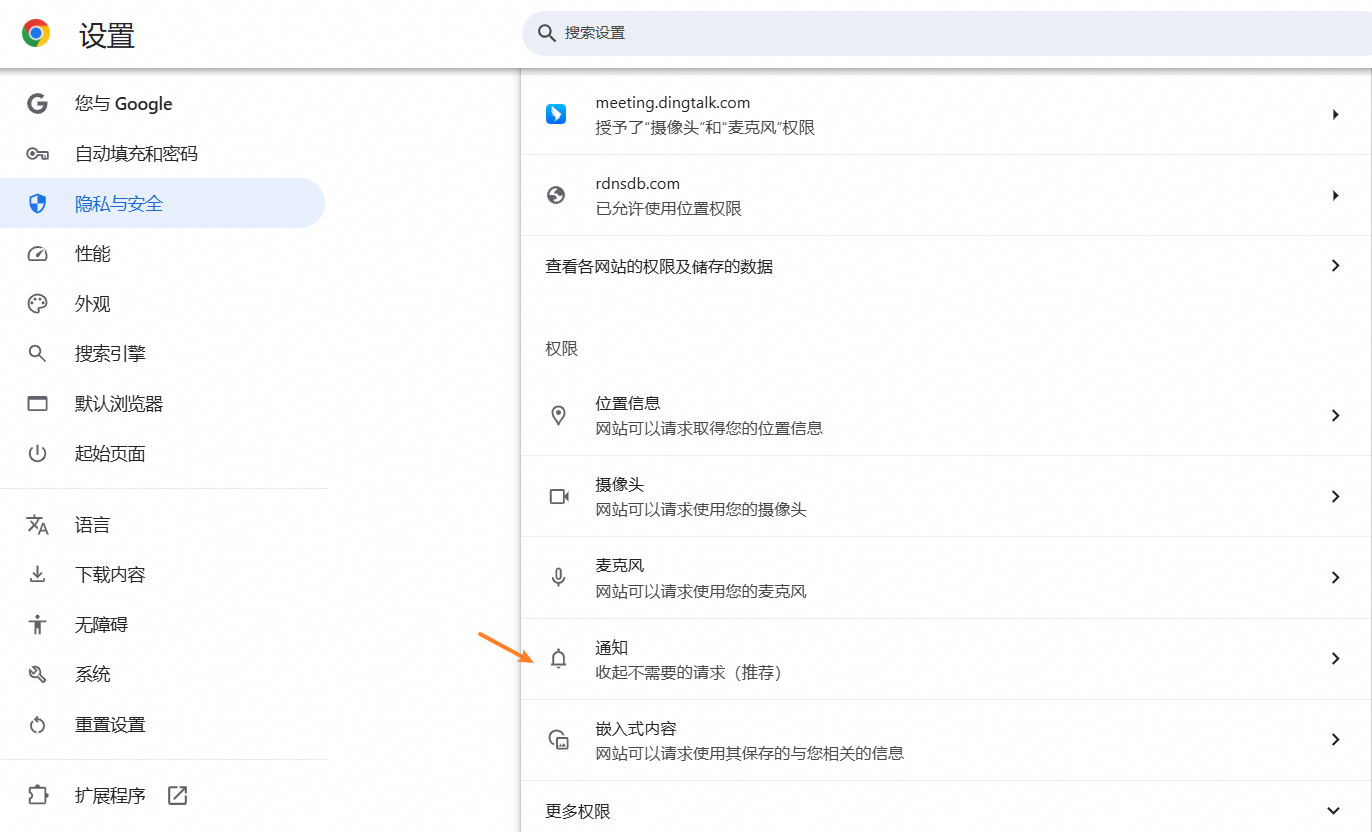Open meeting.dingtalk.com permissions via its arrow
The height and width of the screenshot is (832, 1372).
point(1335,115)
